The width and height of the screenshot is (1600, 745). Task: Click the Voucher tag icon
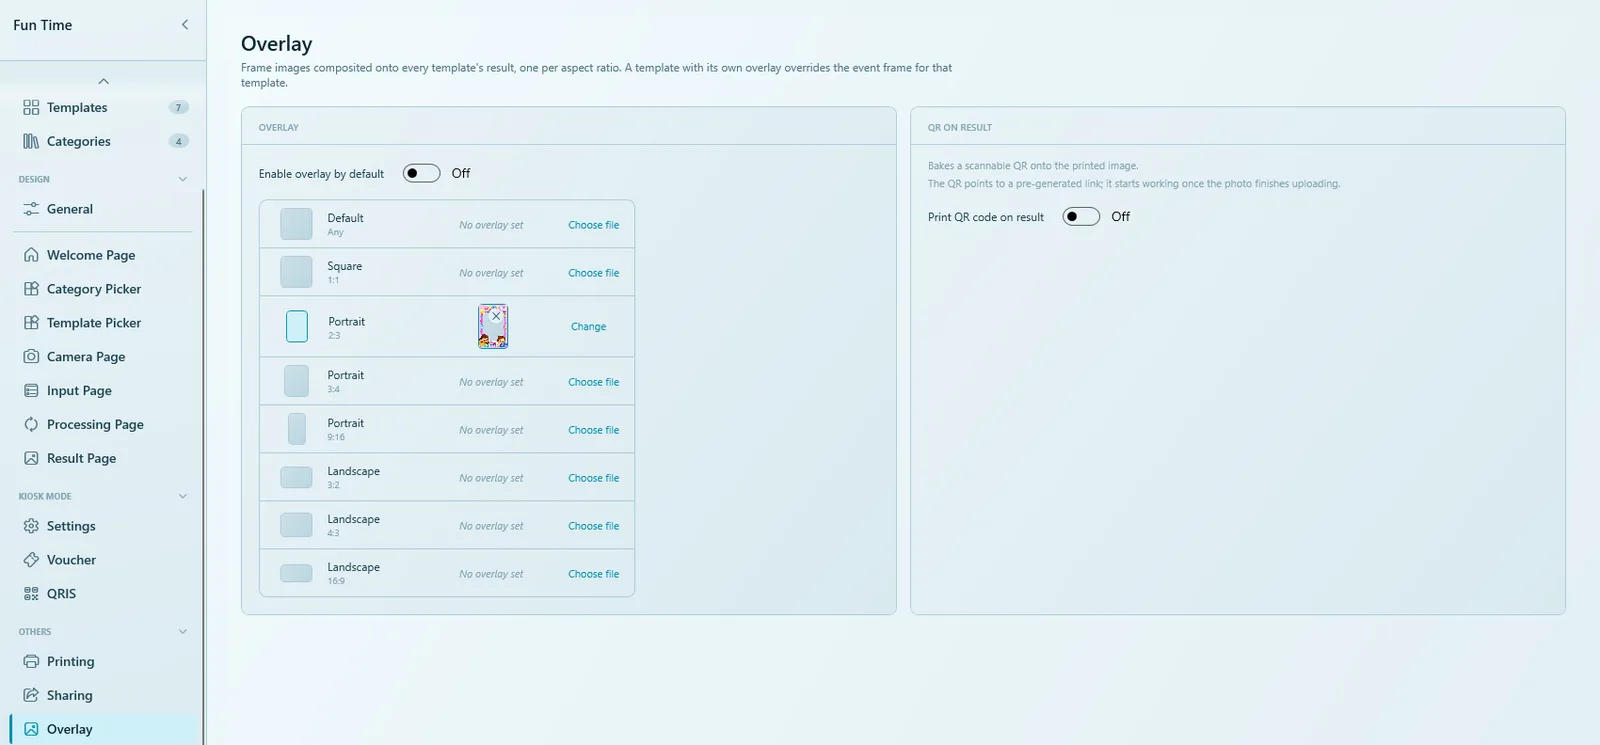coord(31,560)
